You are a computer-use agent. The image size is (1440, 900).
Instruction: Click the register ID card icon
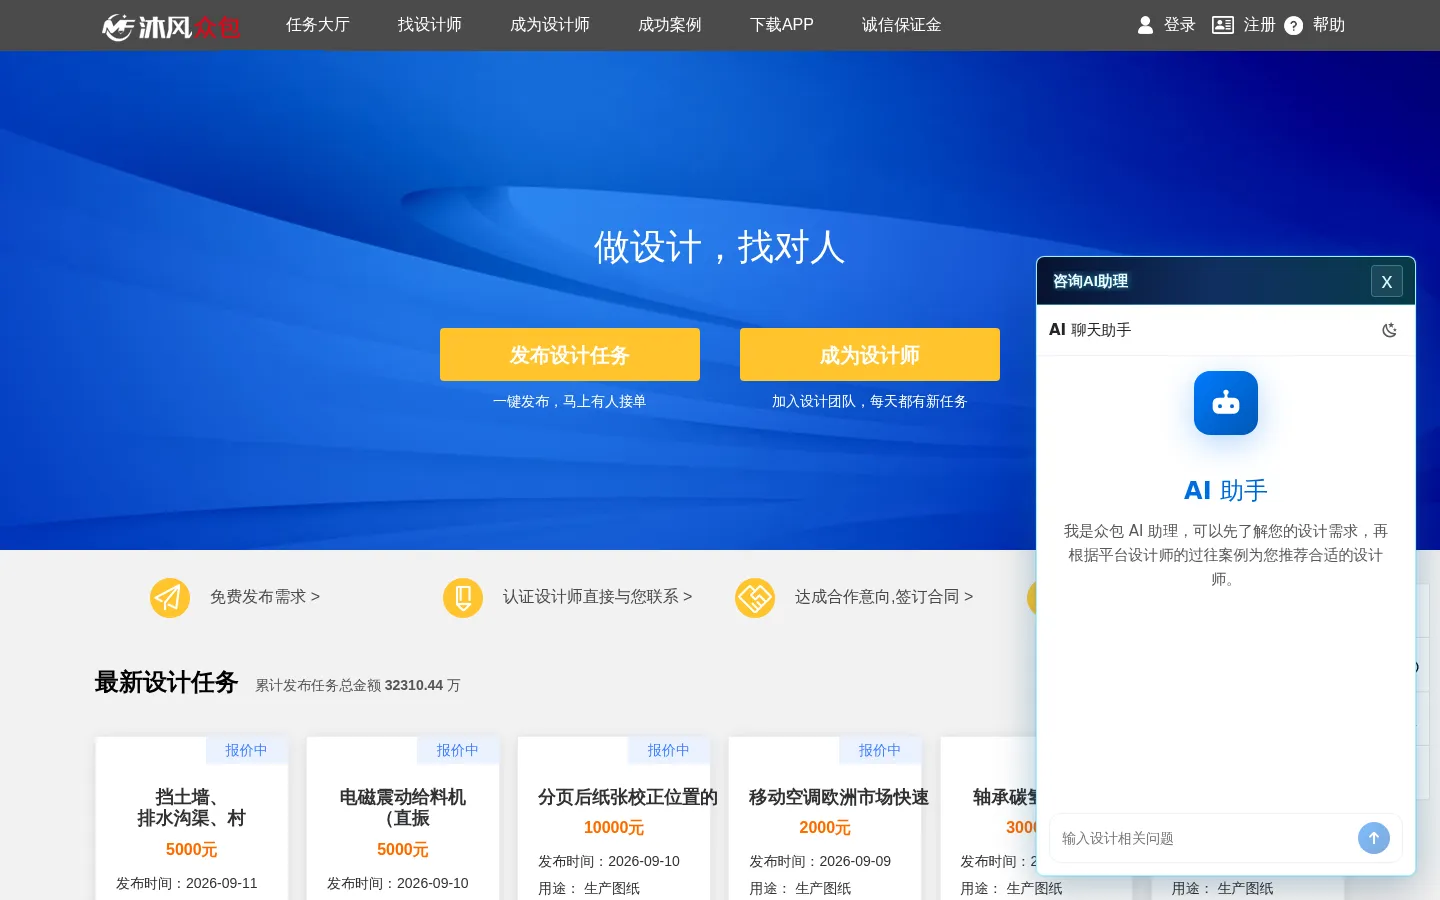1223,25
